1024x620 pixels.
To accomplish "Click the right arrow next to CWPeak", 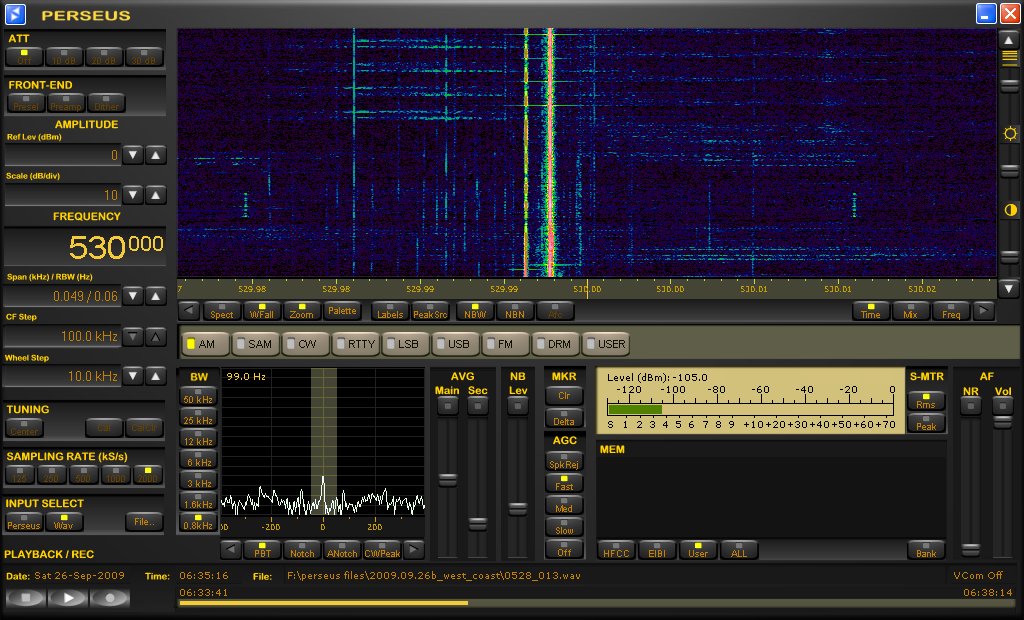I will click(413, 550).
